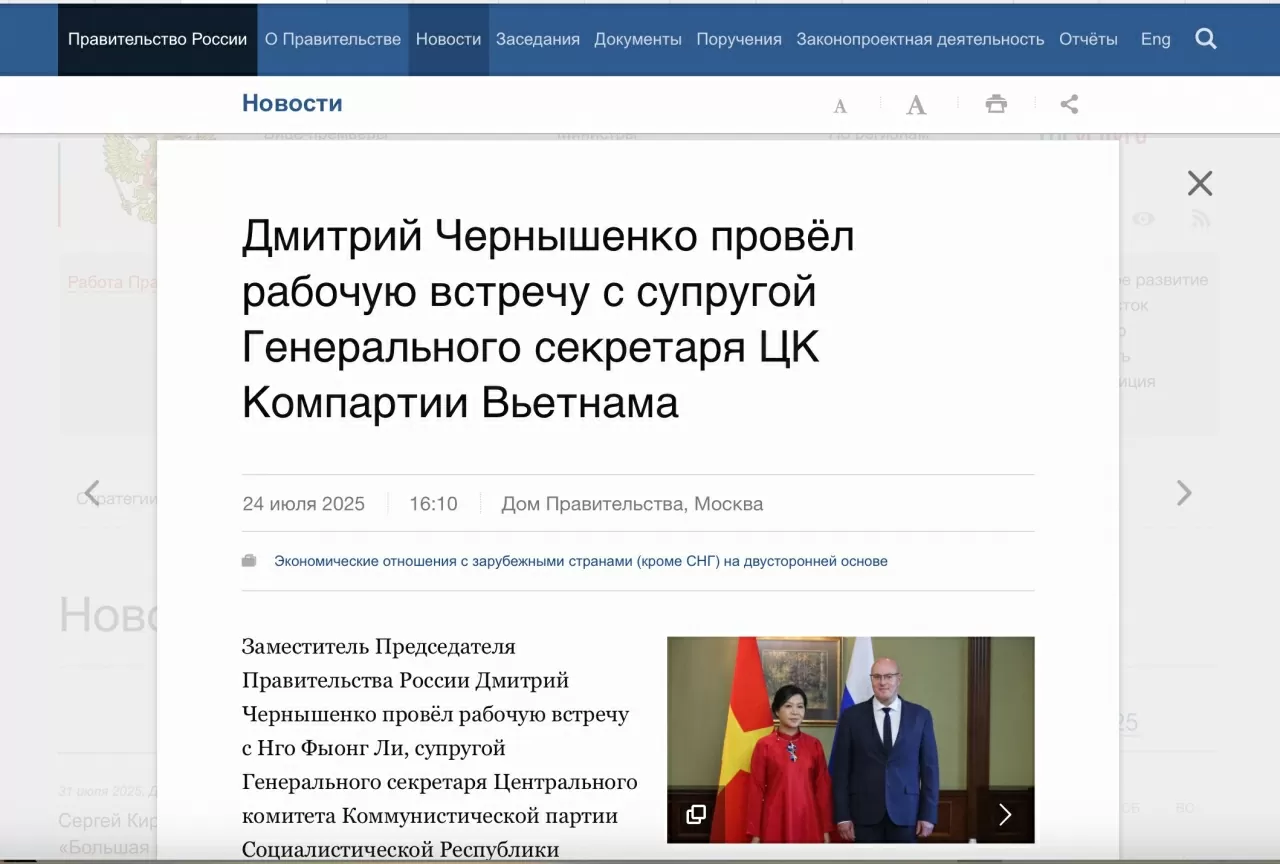The width and height of the screenshot is (1280, 864).
Task: Open О Правительстве section
Action: pos(333,39)
